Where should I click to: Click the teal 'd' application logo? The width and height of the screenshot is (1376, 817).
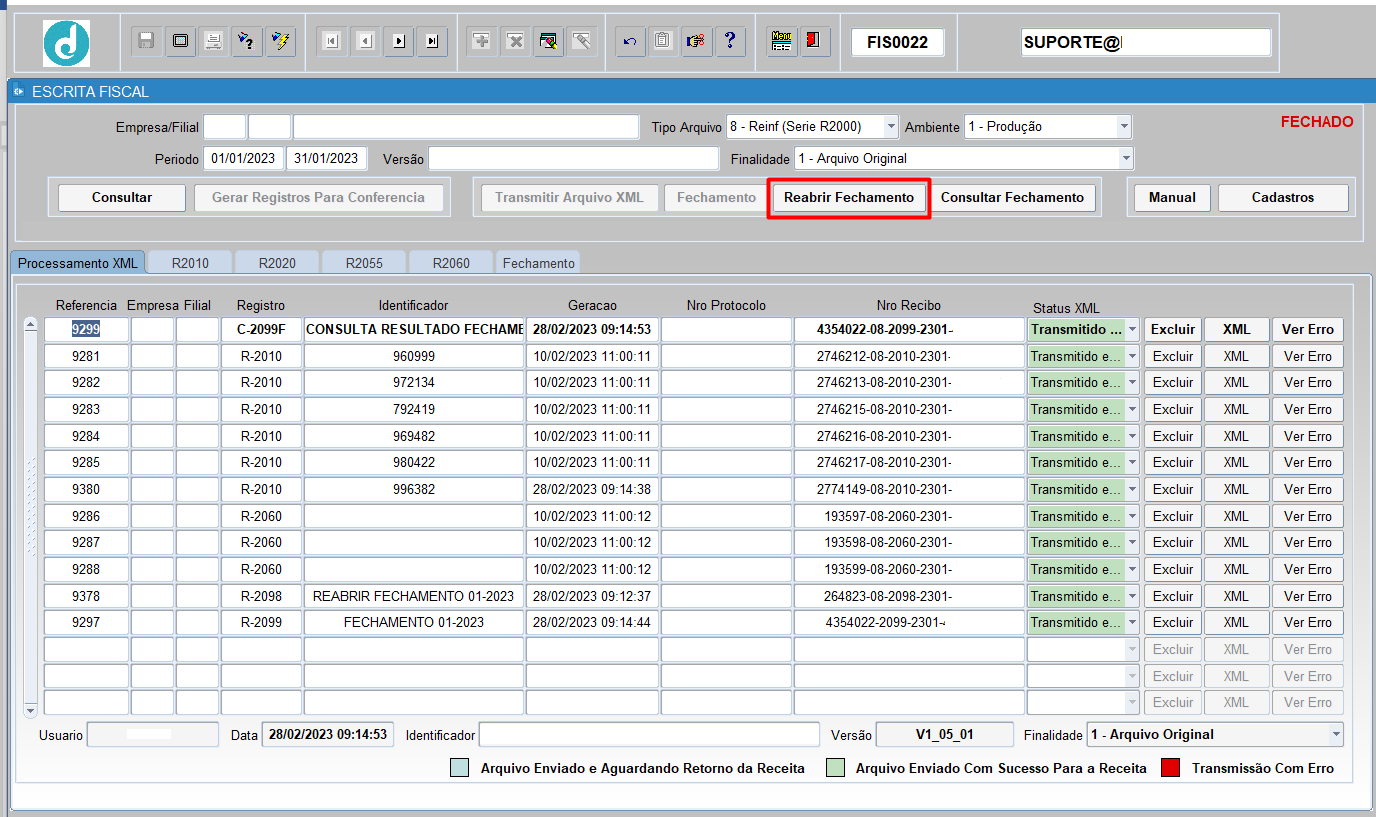point(66,43)
